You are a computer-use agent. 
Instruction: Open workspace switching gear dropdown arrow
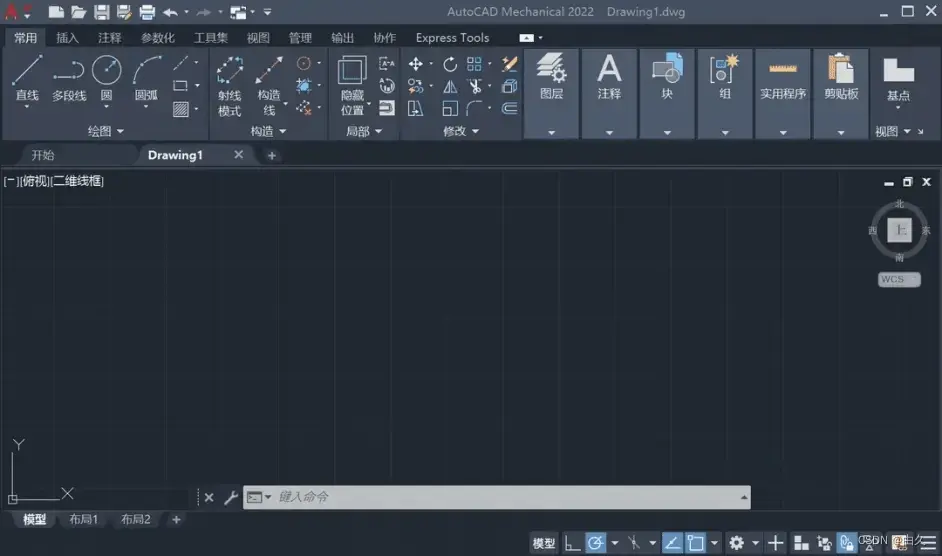(755, 543)
